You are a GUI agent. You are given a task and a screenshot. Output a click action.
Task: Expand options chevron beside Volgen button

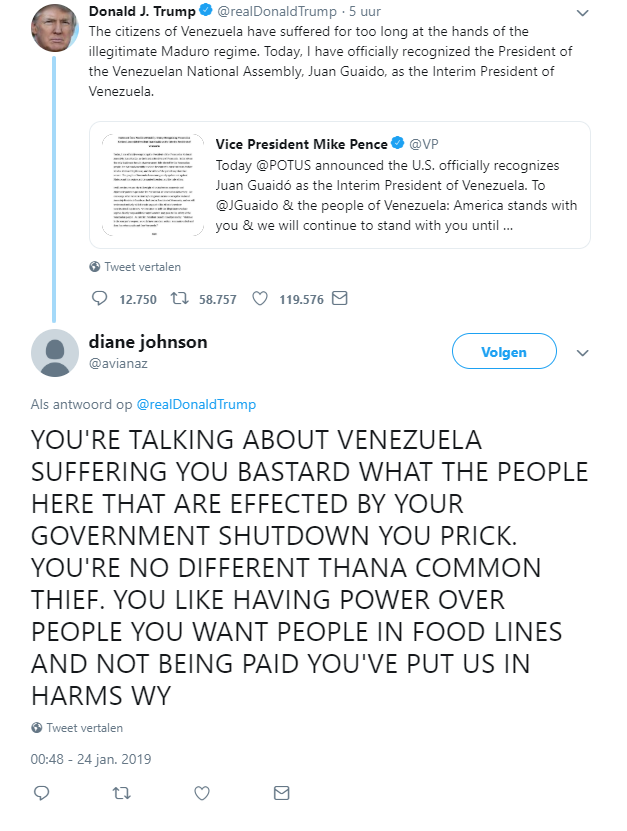582,353
